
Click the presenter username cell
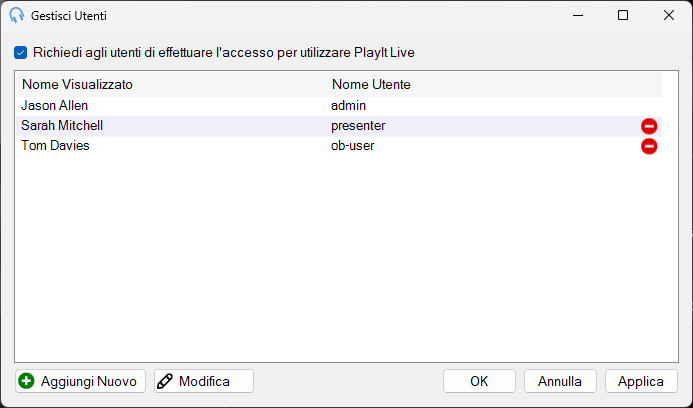(x=358, y=126)
